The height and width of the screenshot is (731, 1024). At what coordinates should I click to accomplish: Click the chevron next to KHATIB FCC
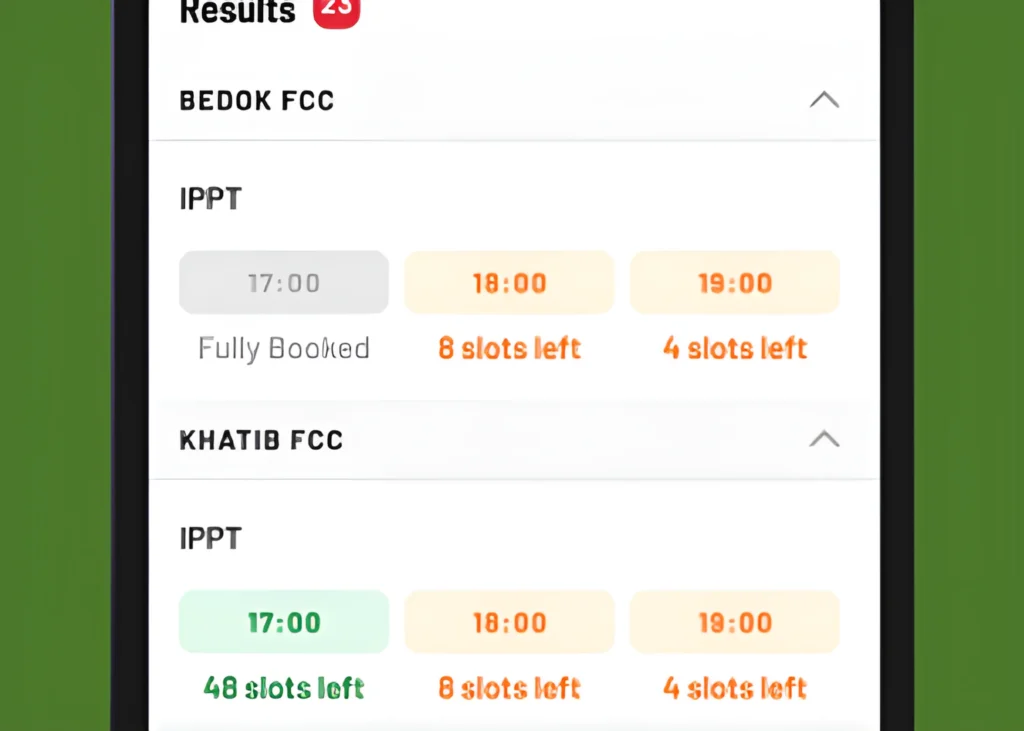click(824, 440)
